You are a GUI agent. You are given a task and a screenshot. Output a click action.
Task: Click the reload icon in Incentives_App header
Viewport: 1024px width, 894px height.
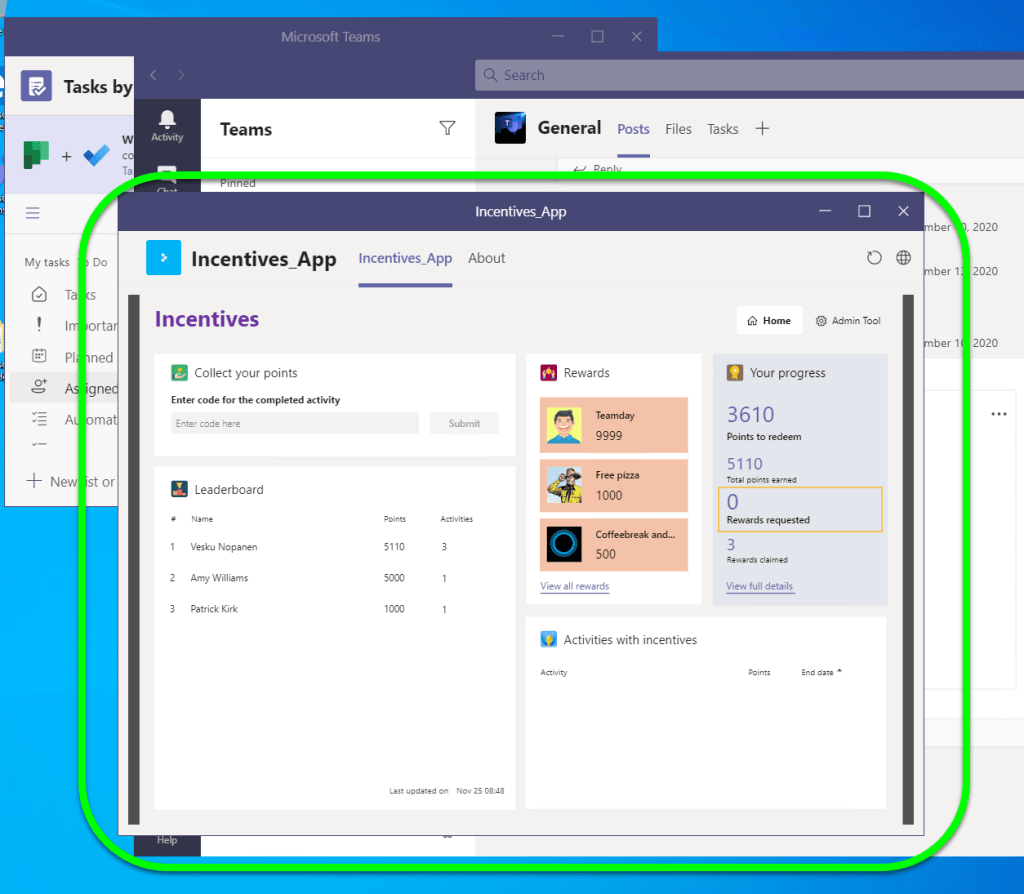874,258
